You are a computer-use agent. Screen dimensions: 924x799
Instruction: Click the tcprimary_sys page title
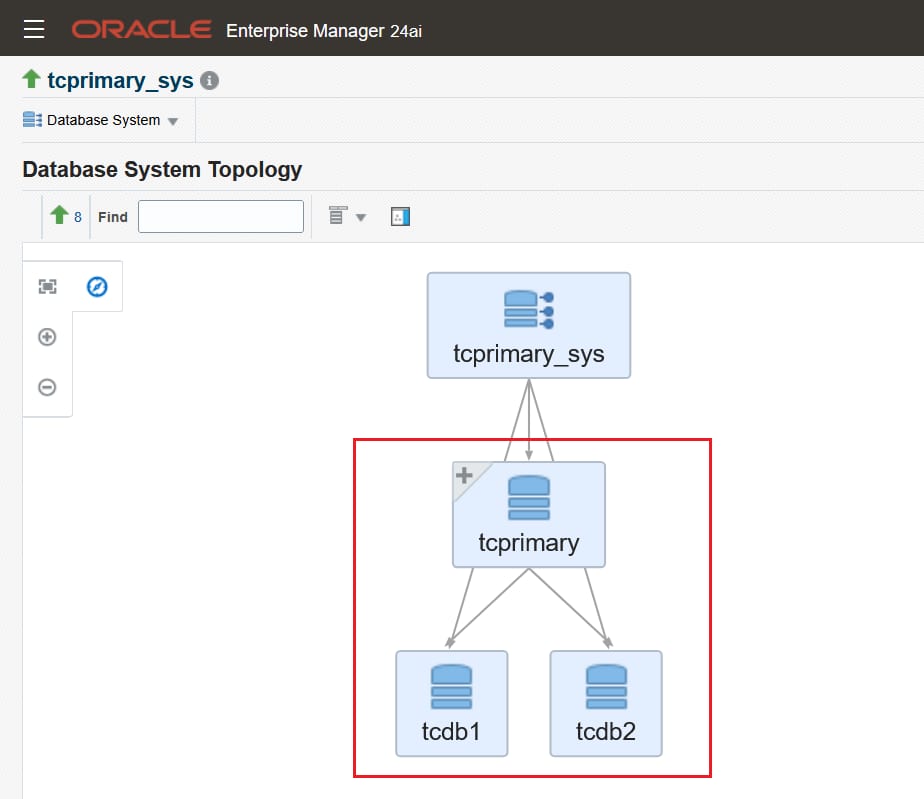pos(120,81)
